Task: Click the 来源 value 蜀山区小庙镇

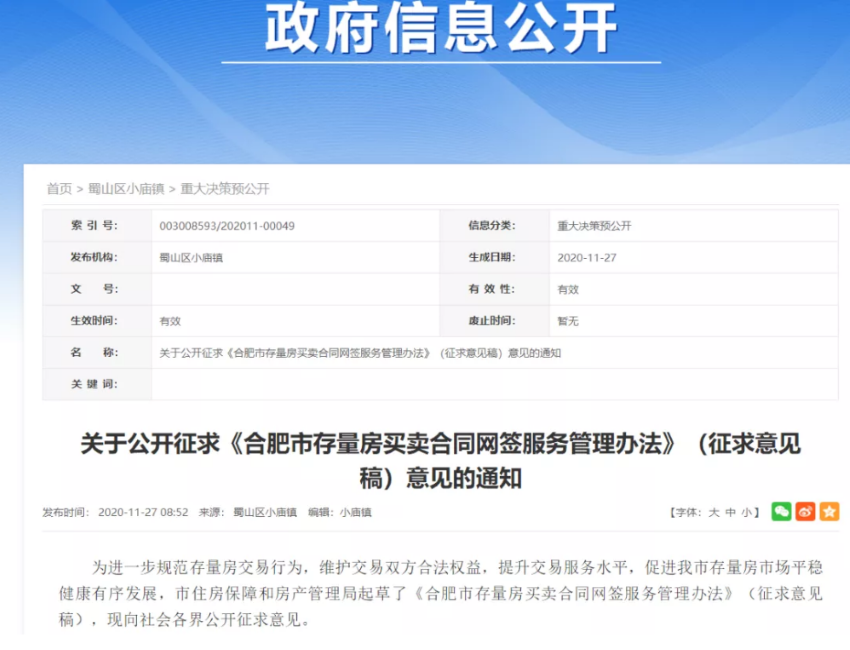Action: [x=265, y=512]
